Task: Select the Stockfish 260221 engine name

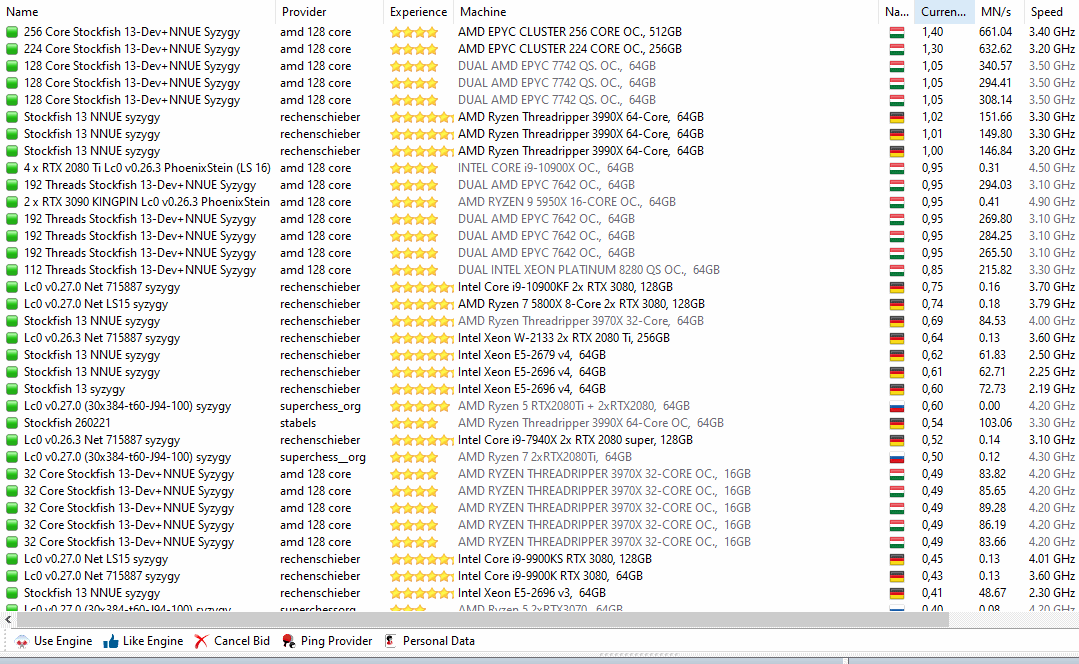Action: (67, 422)
